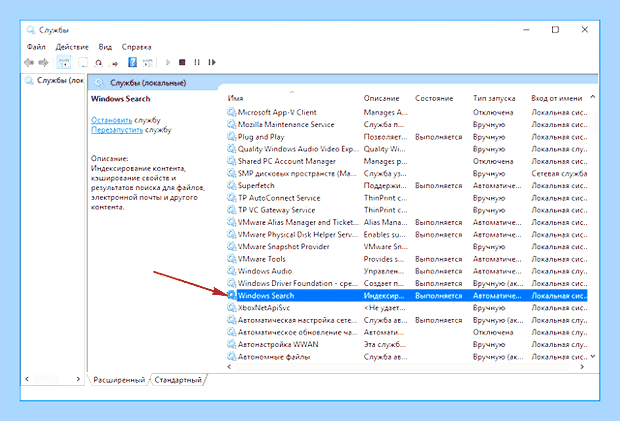Switch to the Стандартный tab
The height and width of the screenshot is (421, 620).
click(x=178, y=379)
